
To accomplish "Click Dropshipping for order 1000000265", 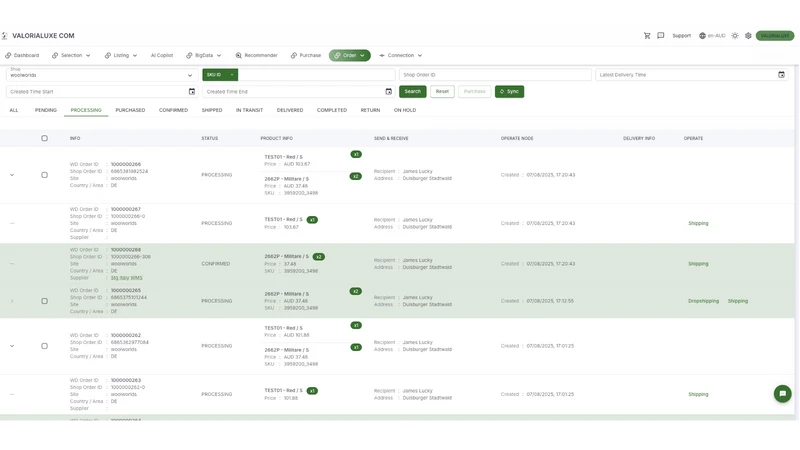I will (703, 301).
